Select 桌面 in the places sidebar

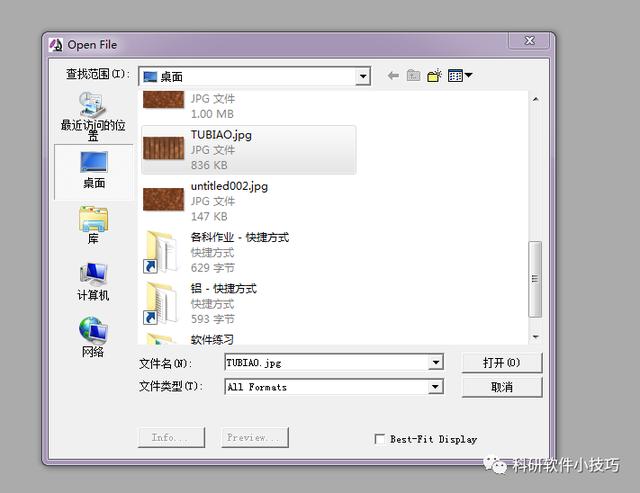(94, 171)
